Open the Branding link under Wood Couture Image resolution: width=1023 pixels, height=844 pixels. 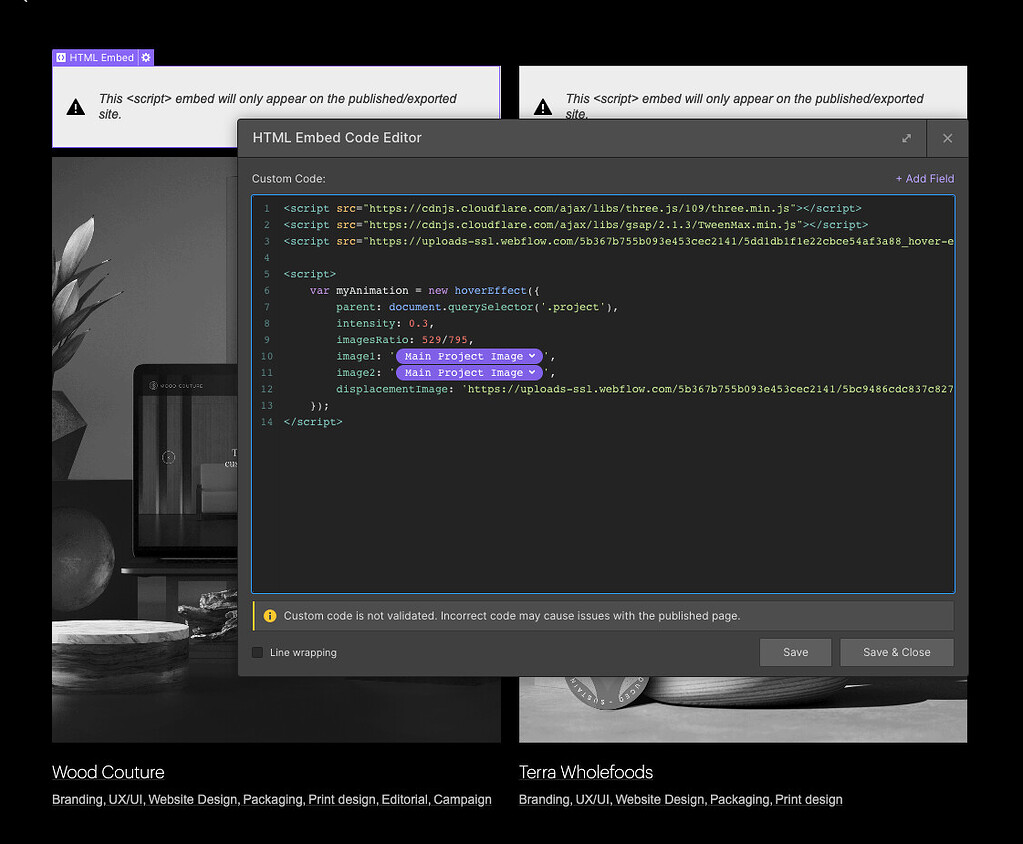click(77, 799)
